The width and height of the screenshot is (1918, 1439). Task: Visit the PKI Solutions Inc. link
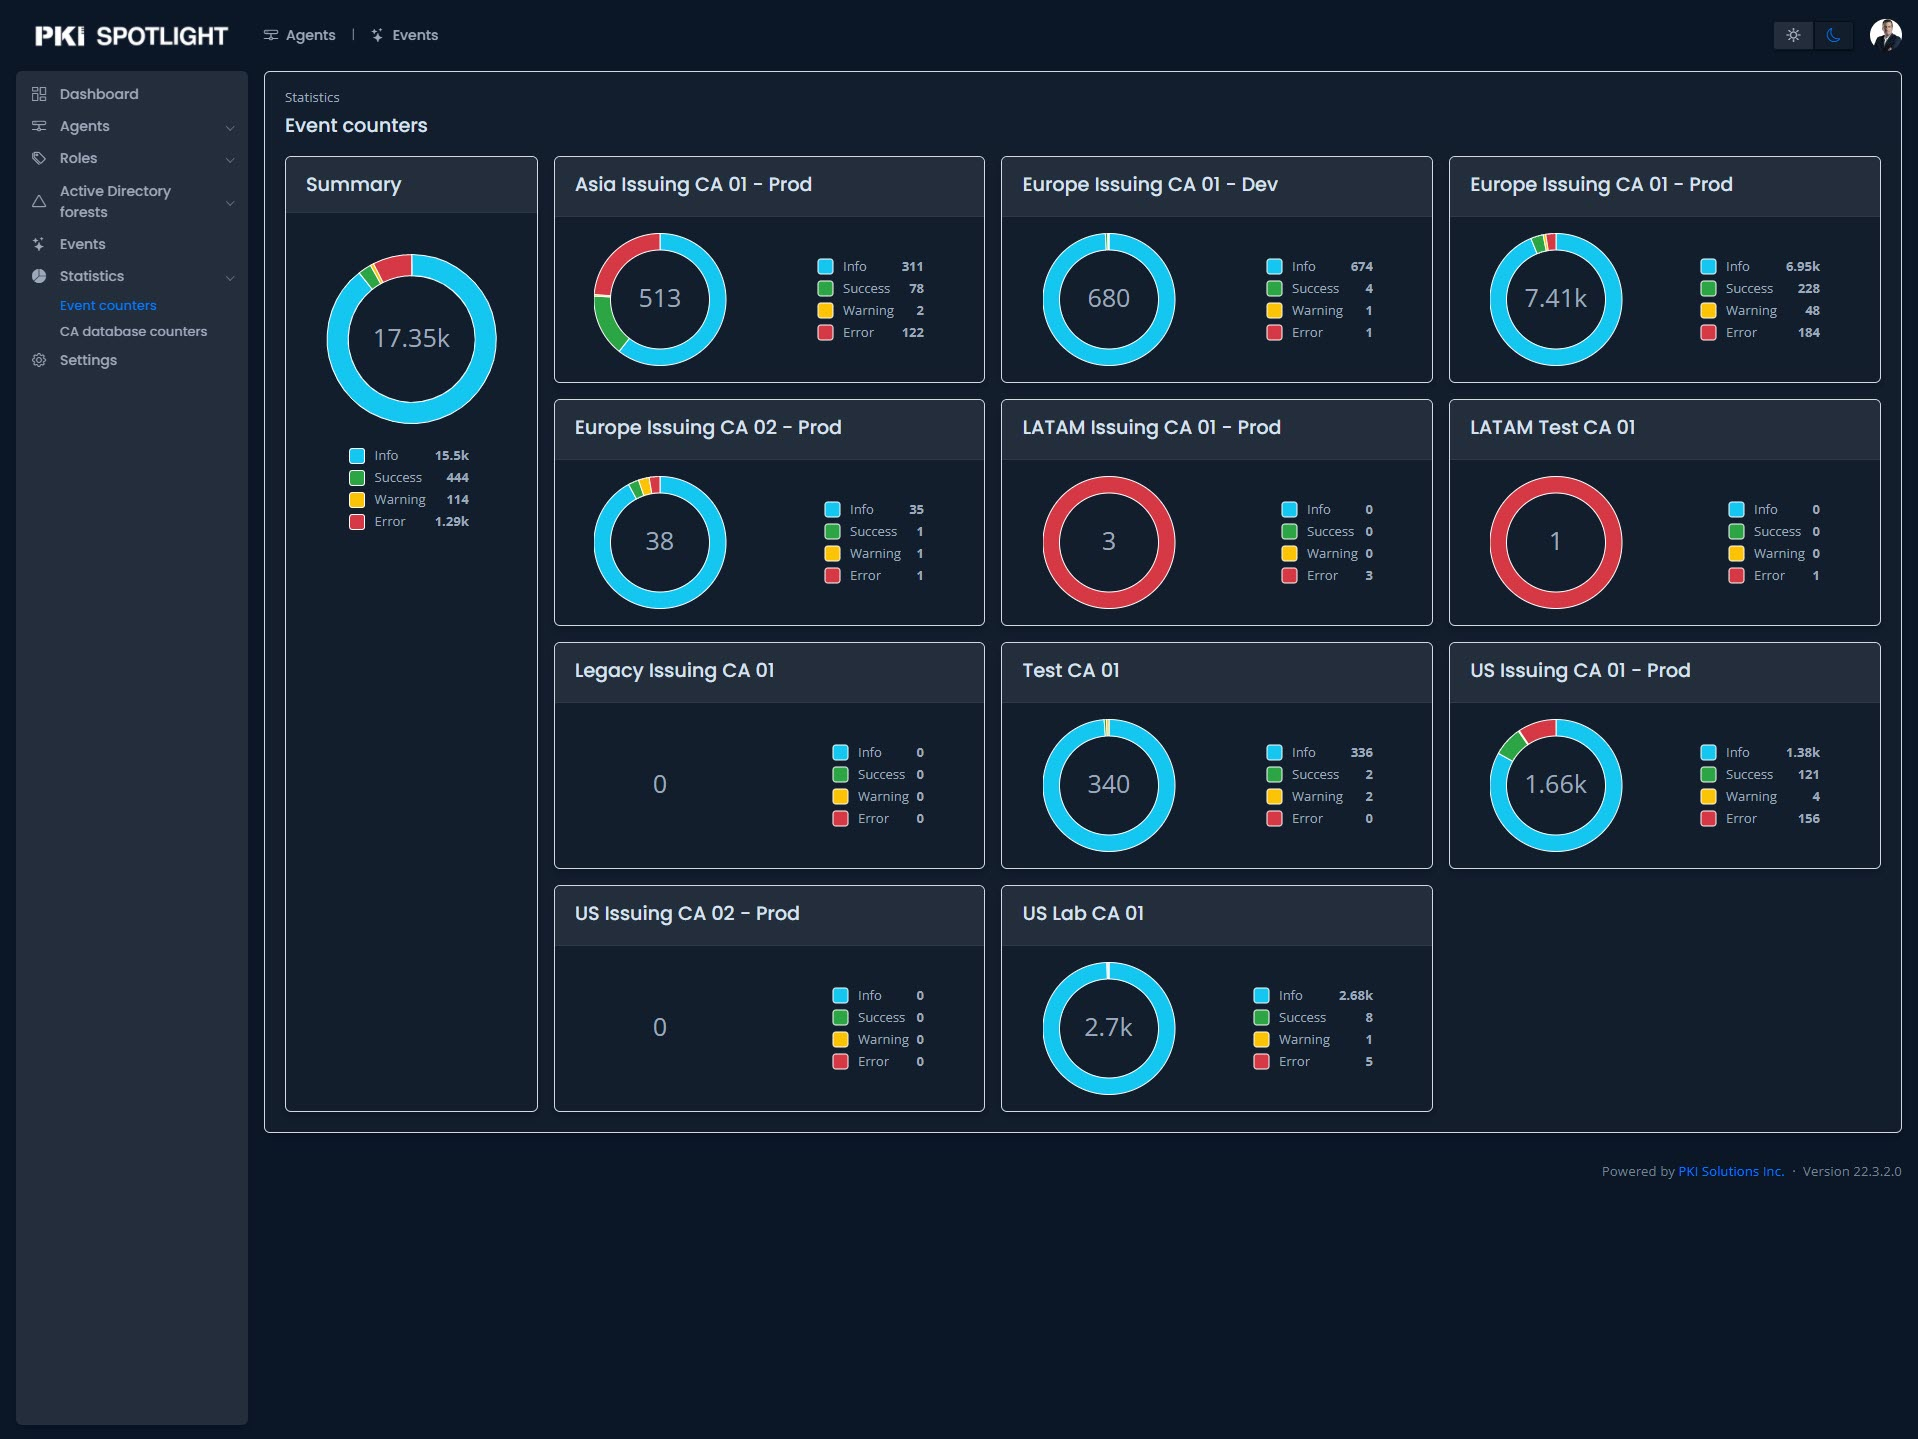1730,1171
